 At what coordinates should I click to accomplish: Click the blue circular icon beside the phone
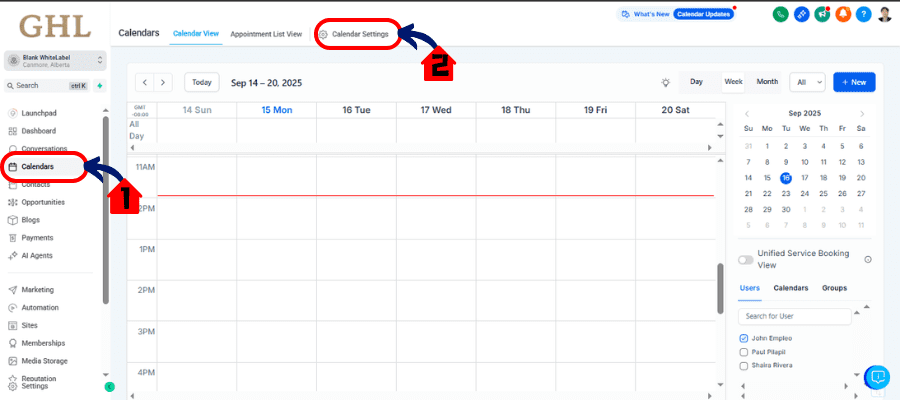tap(801, 14)
